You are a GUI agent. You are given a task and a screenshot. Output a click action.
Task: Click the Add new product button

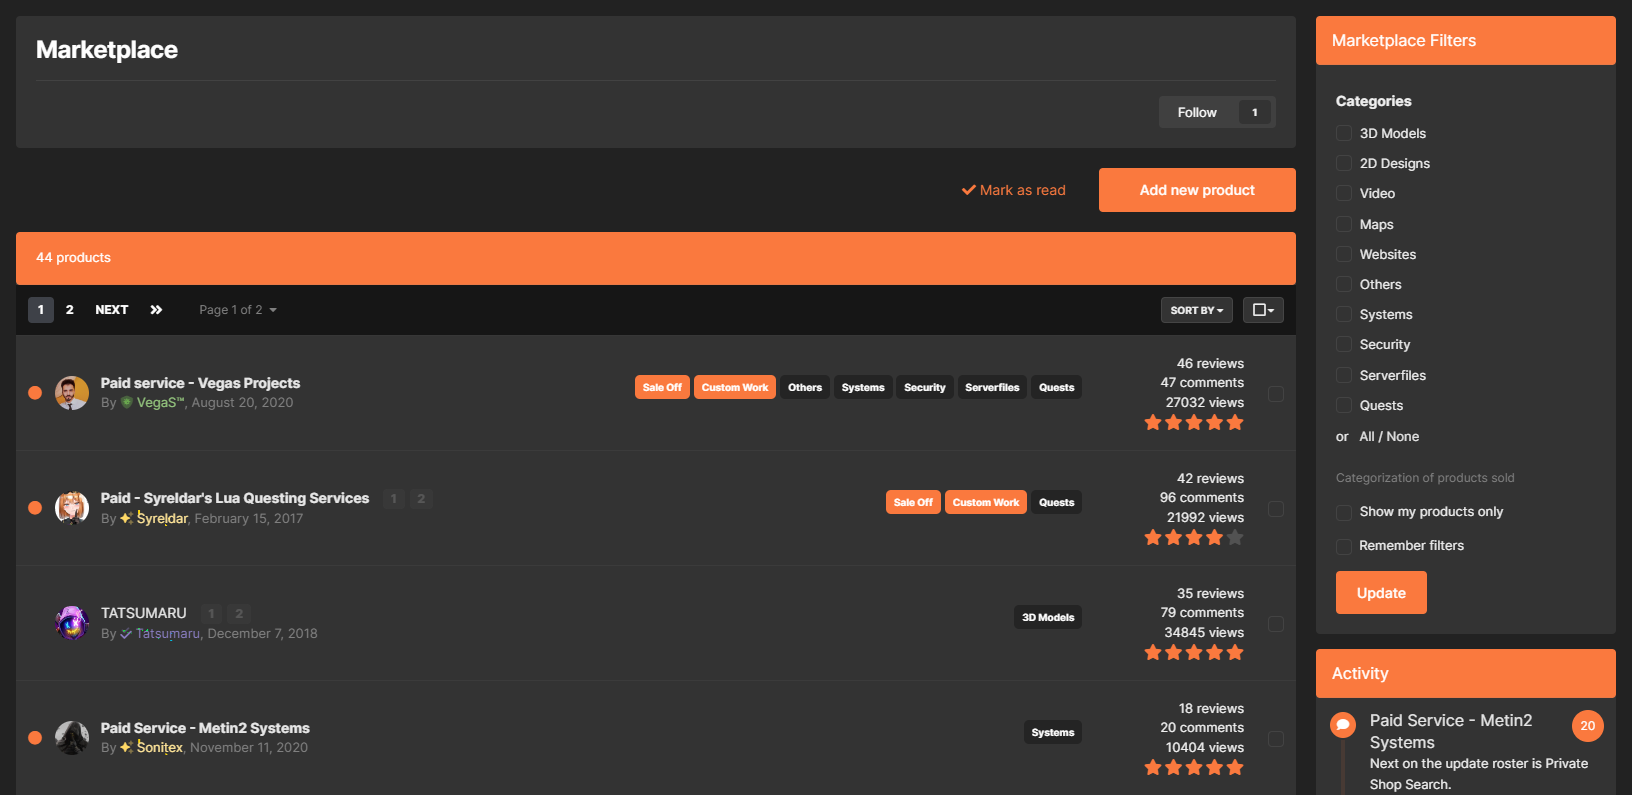pos(1197,190)
